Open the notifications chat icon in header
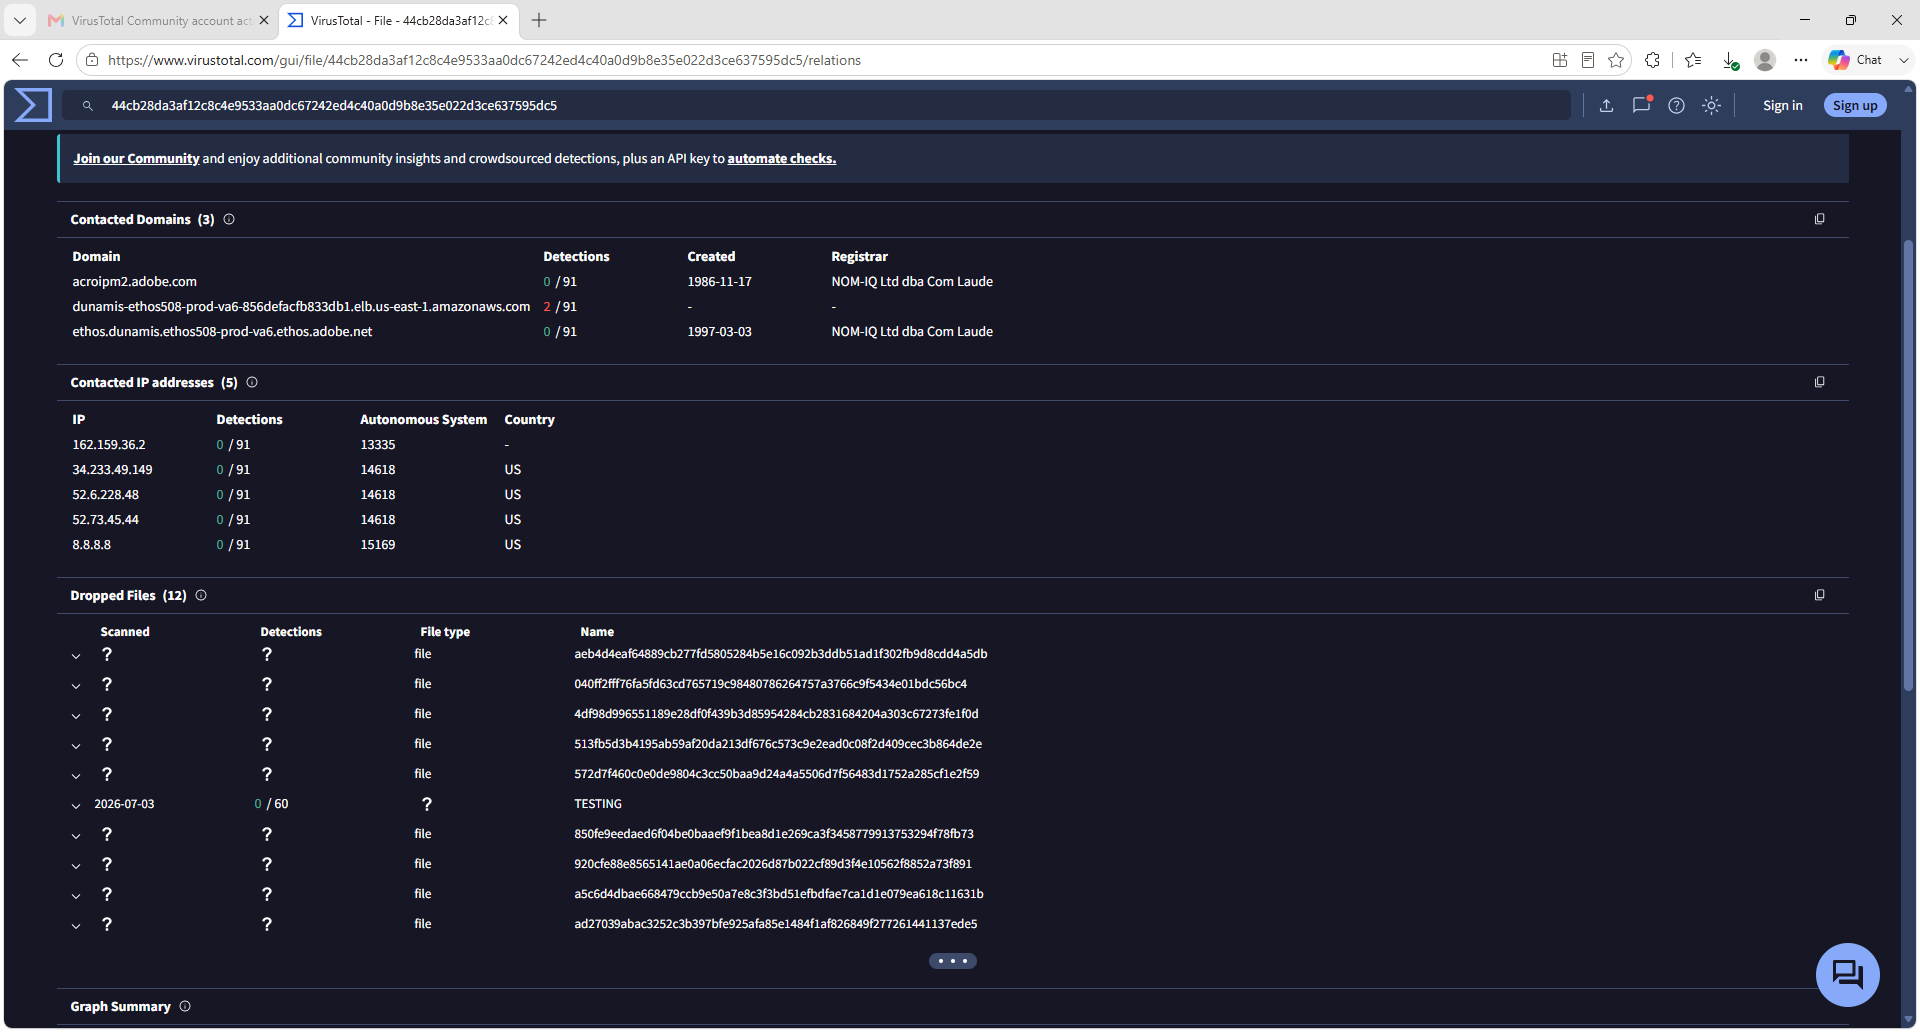The height and width of the screenshot is (1032, 1920). pos(1641,105)
